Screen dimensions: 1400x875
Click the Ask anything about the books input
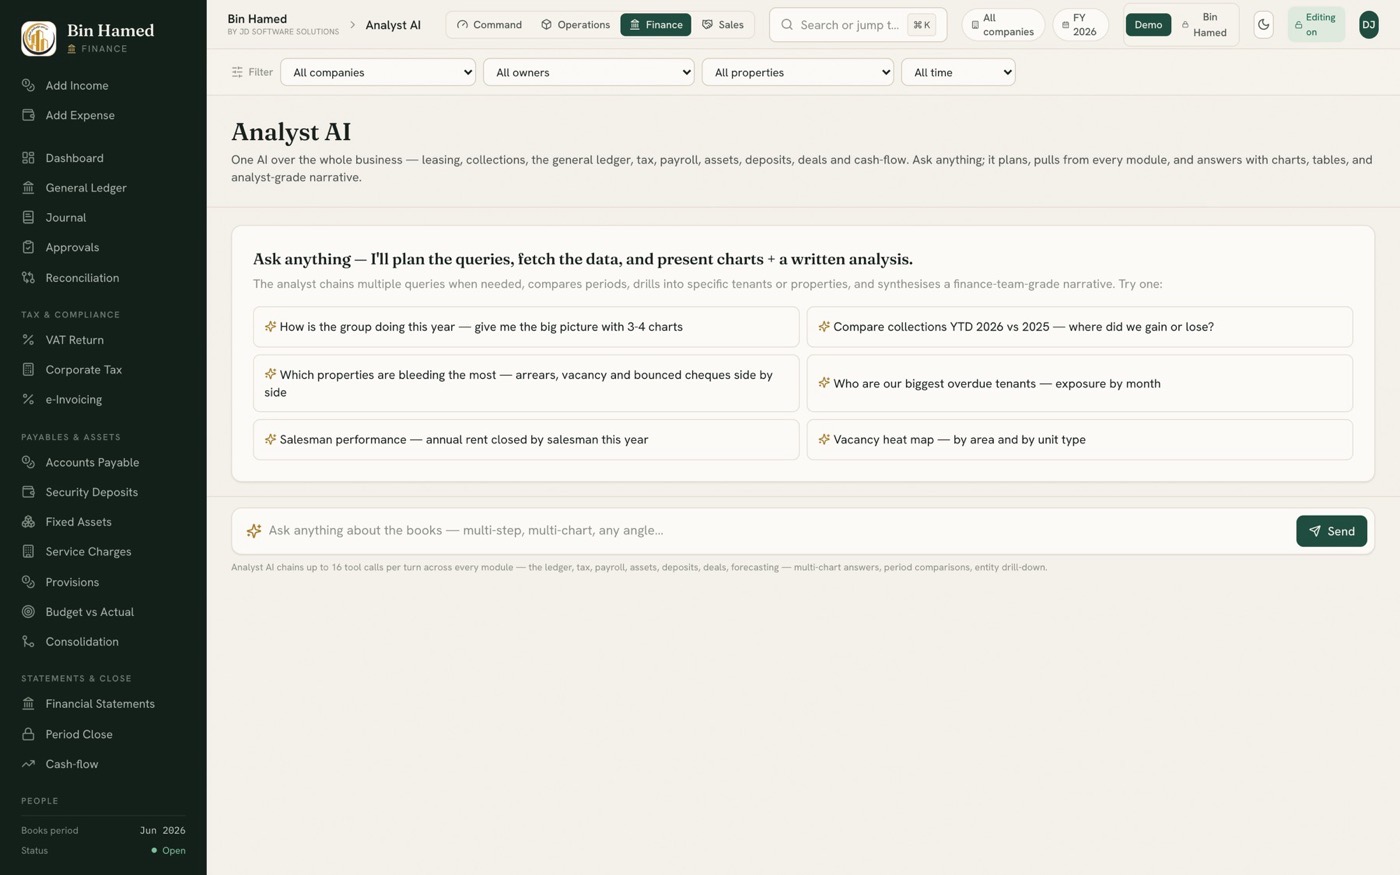[x=775, y=531]
